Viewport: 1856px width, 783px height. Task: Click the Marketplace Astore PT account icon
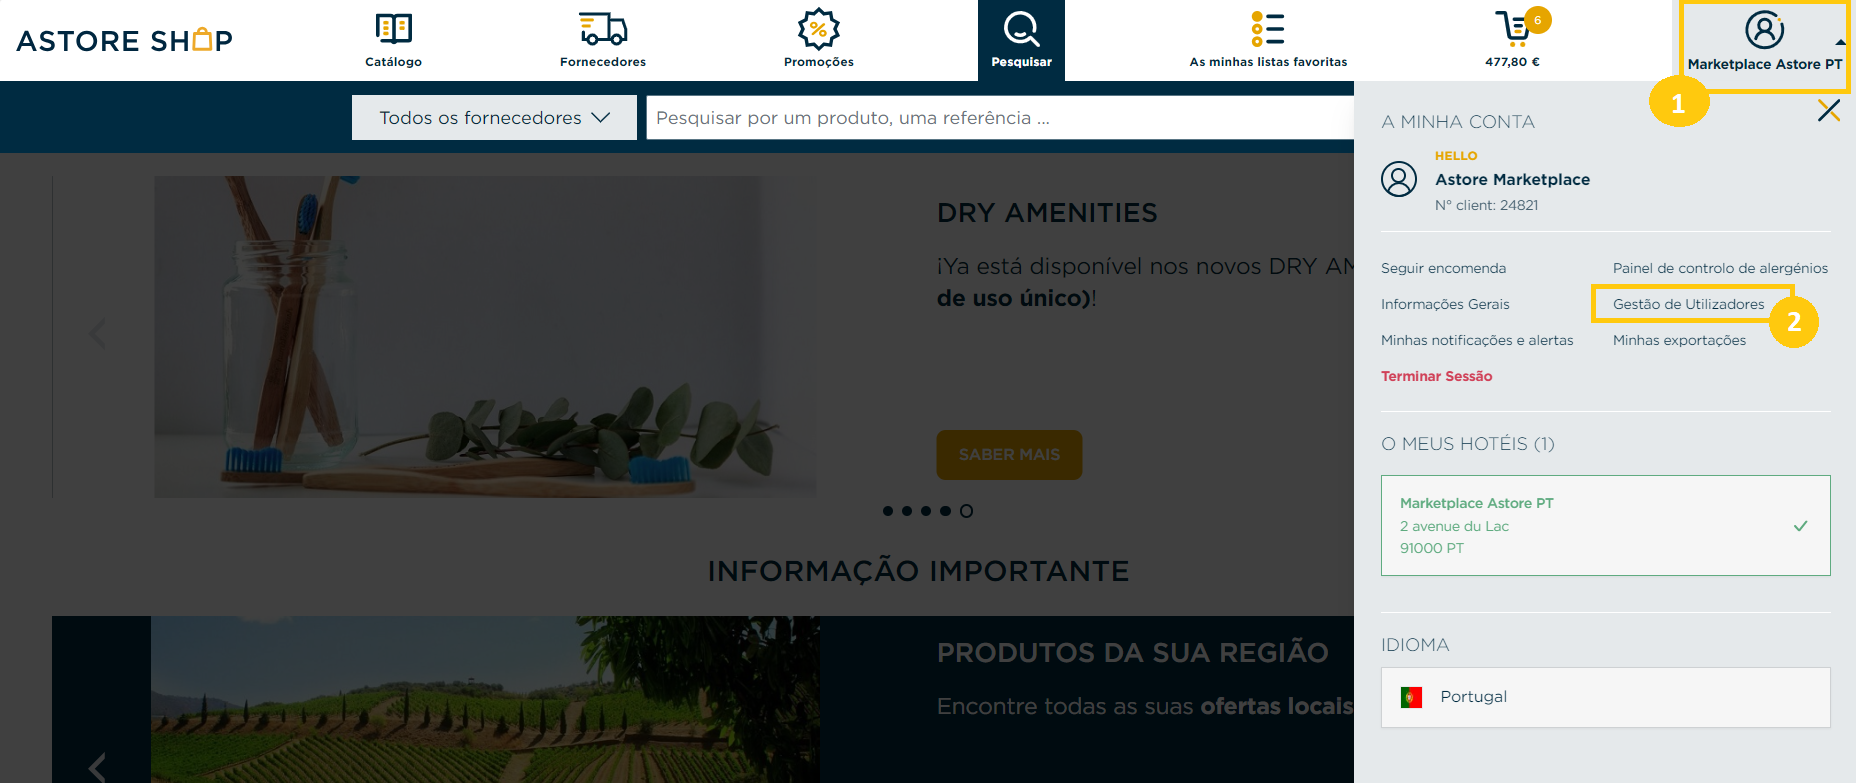tap(1764, 30)
